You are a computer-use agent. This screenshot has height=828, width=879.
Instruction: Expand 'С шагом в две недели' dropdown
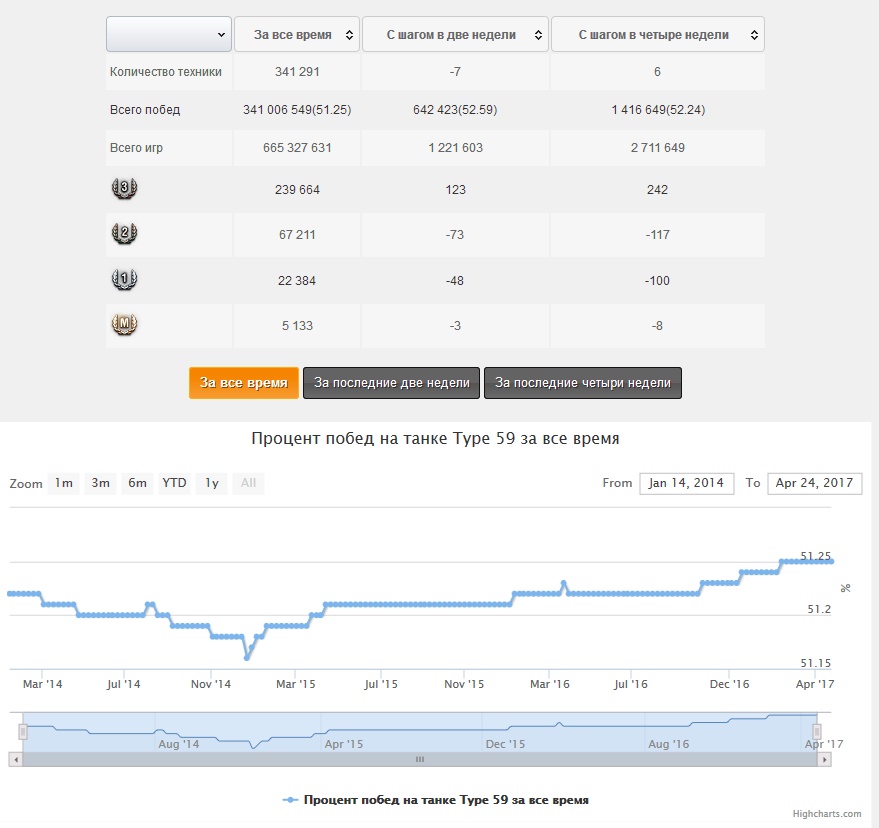(455, 34)
